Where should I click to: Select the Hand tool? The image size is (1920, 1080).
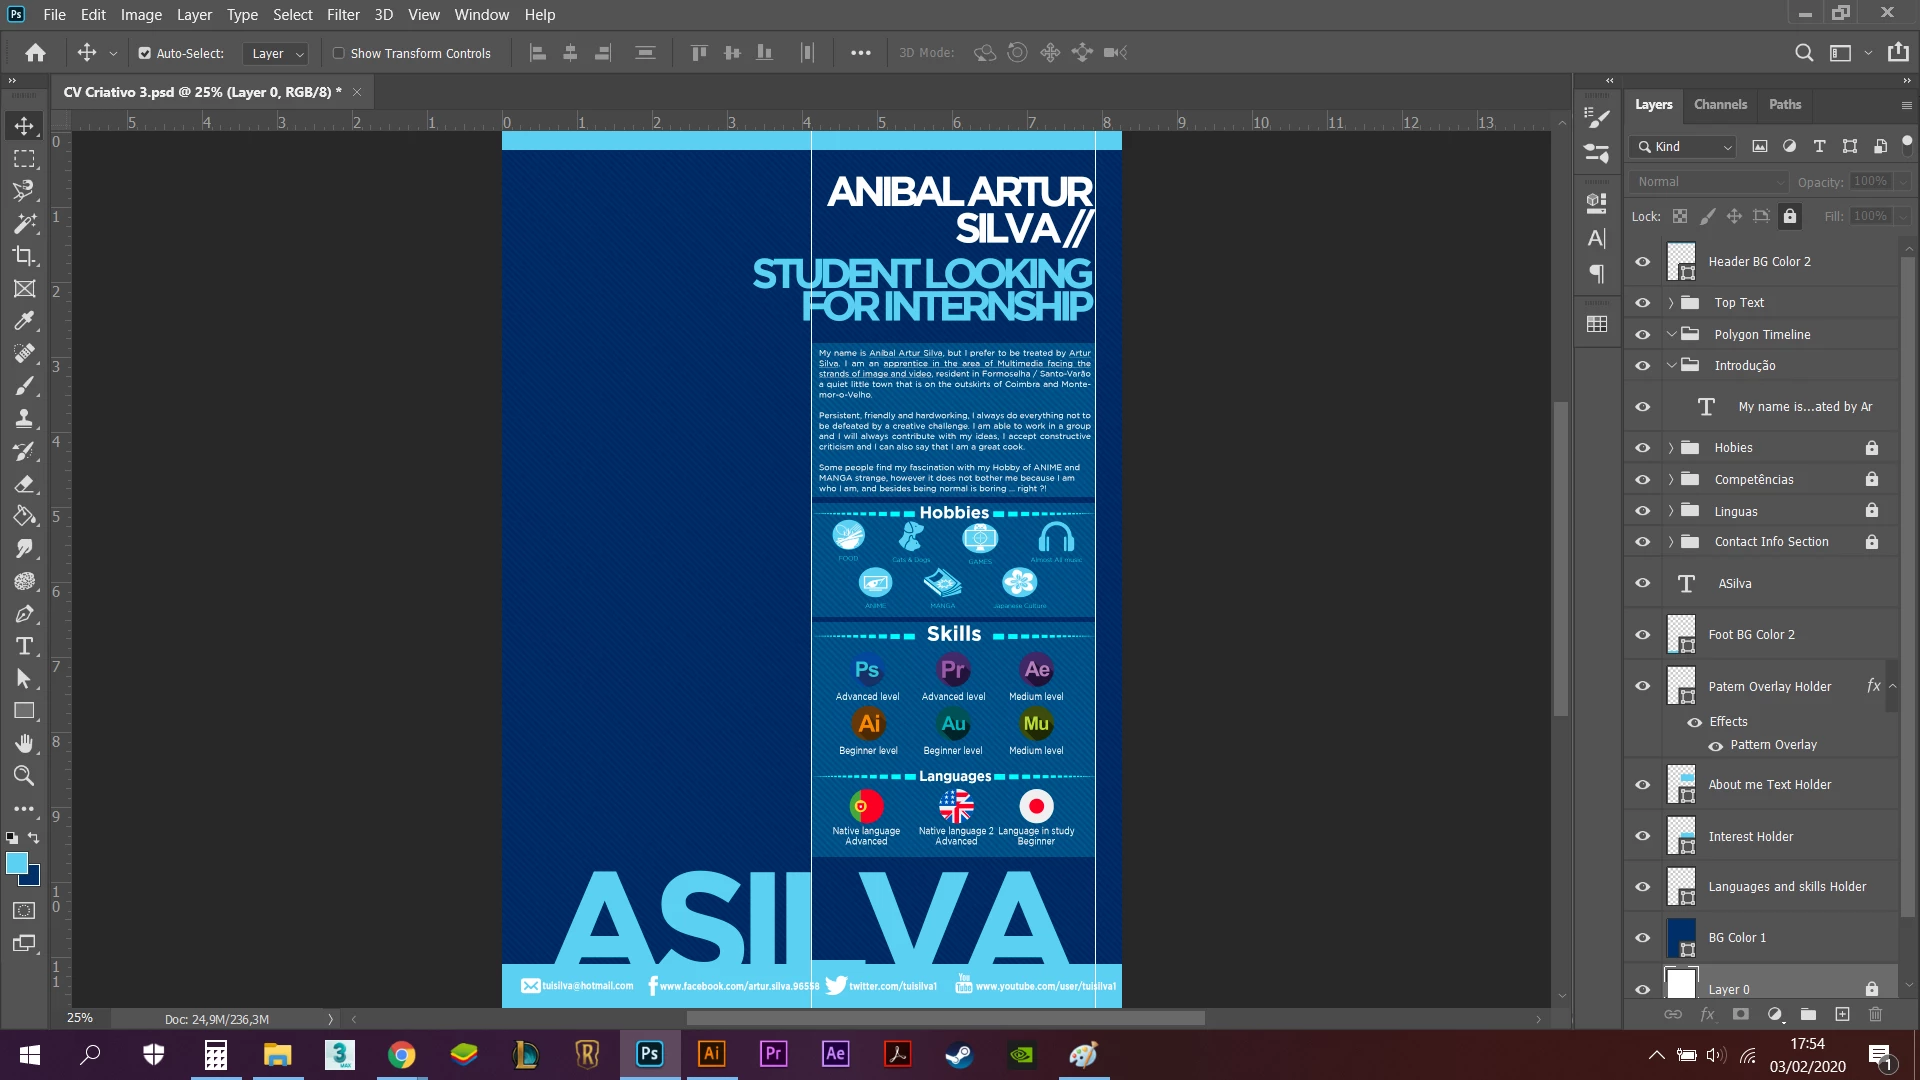click(24, 743)
